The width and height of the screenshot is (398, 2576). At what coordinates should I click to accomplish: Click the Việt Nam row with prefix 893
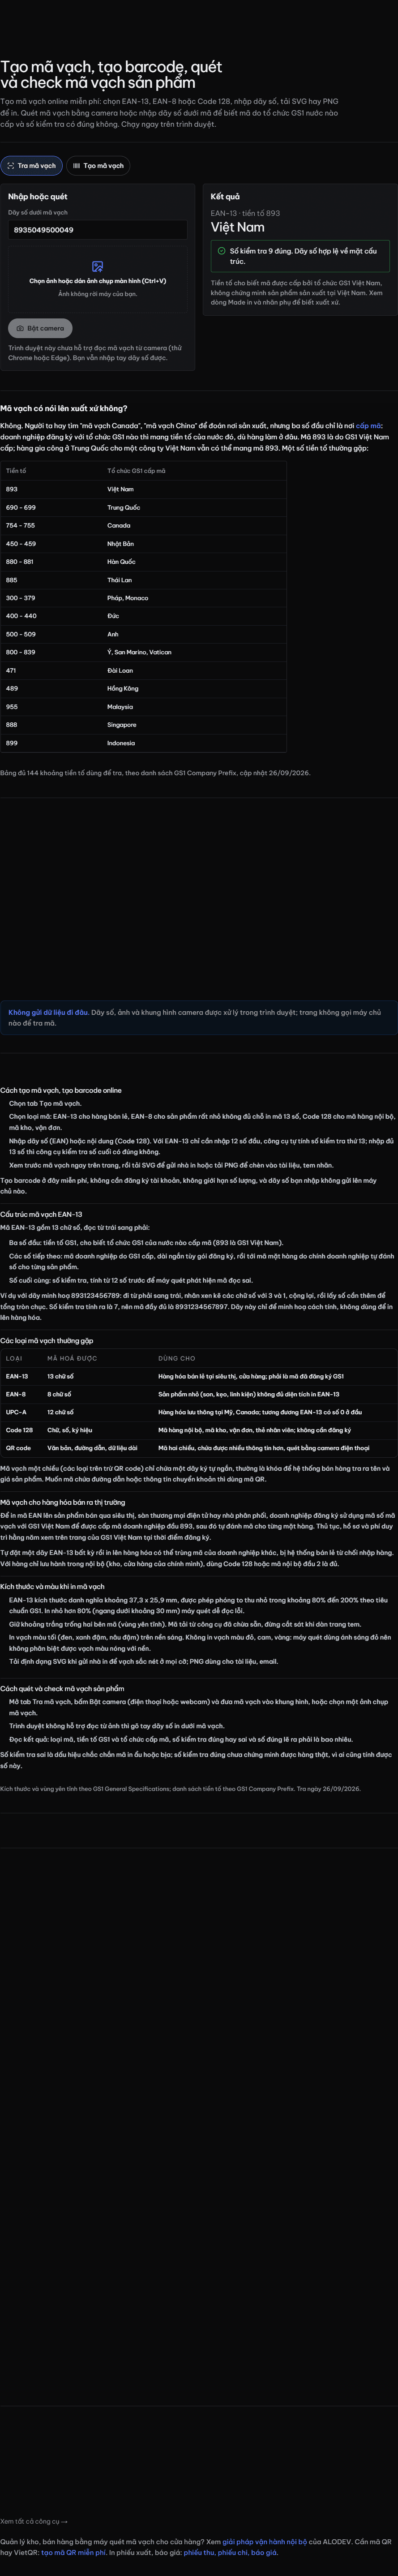coord(143,489)
